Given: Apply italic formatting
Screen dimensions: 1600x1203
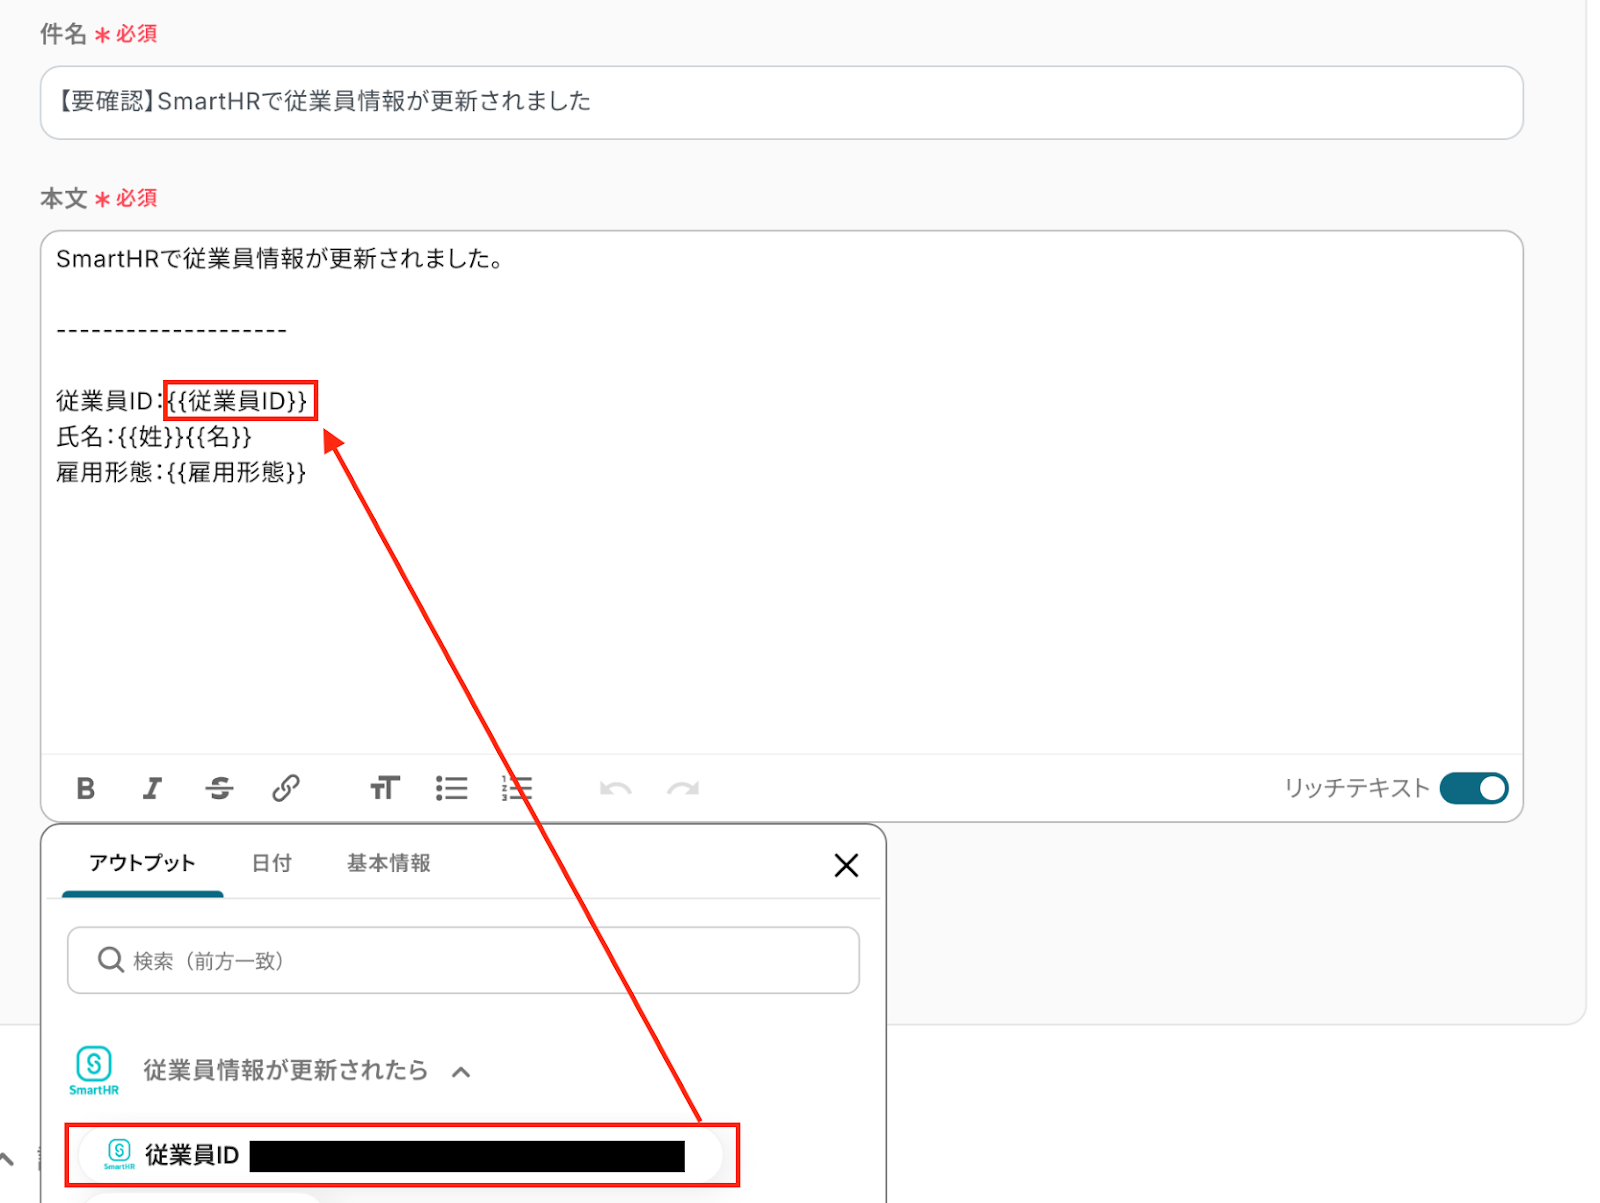Looking at the screenshot, I should [x=152, y=789].
